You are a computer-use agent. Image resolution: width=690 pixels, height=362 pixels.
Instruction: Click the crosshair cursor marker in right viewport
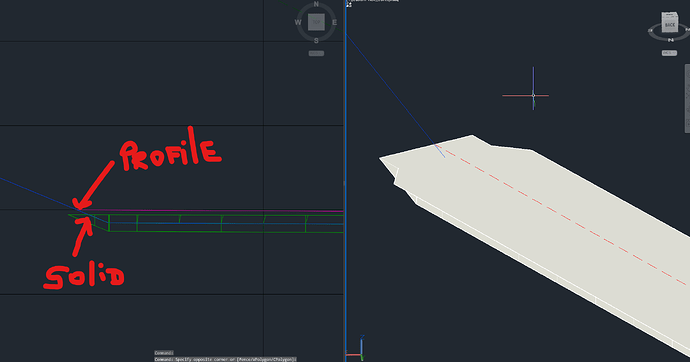coord(533,95)
